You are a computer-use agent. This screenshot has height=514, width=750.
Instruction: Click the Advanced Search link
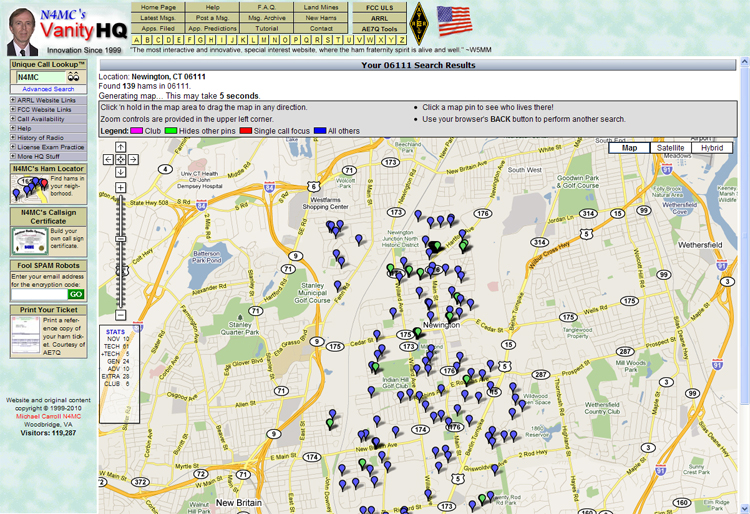click(x=48, y=89)
